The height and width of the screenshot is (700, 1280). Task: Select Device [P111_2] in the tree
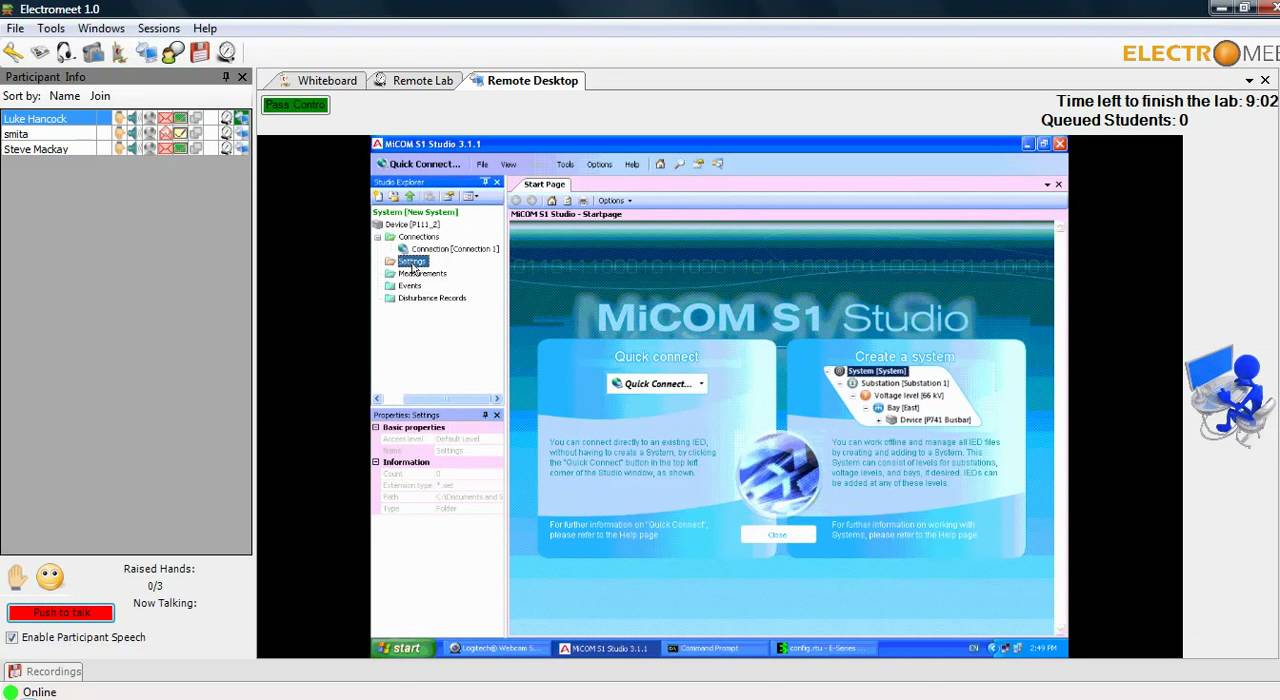[412, 225]
